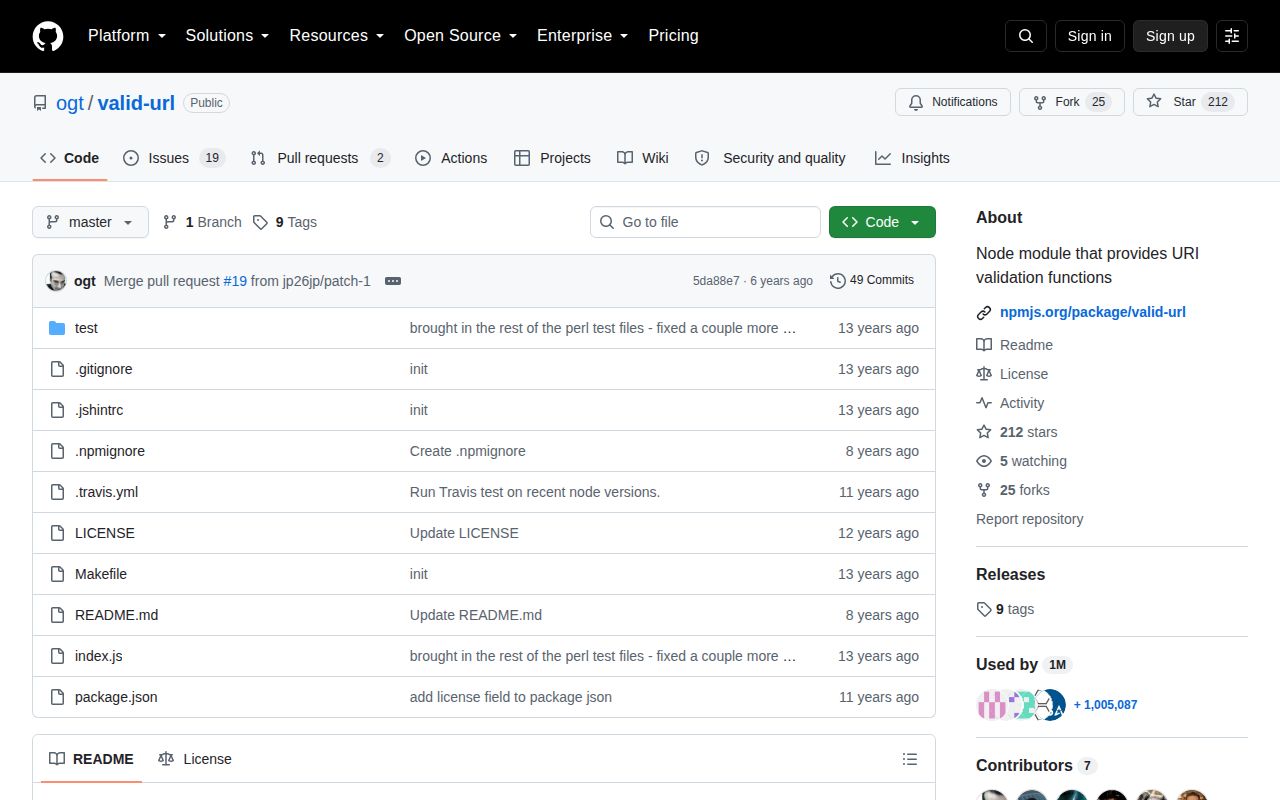Open the LICENSE file

pyautogui.click(x=105, y=533)
